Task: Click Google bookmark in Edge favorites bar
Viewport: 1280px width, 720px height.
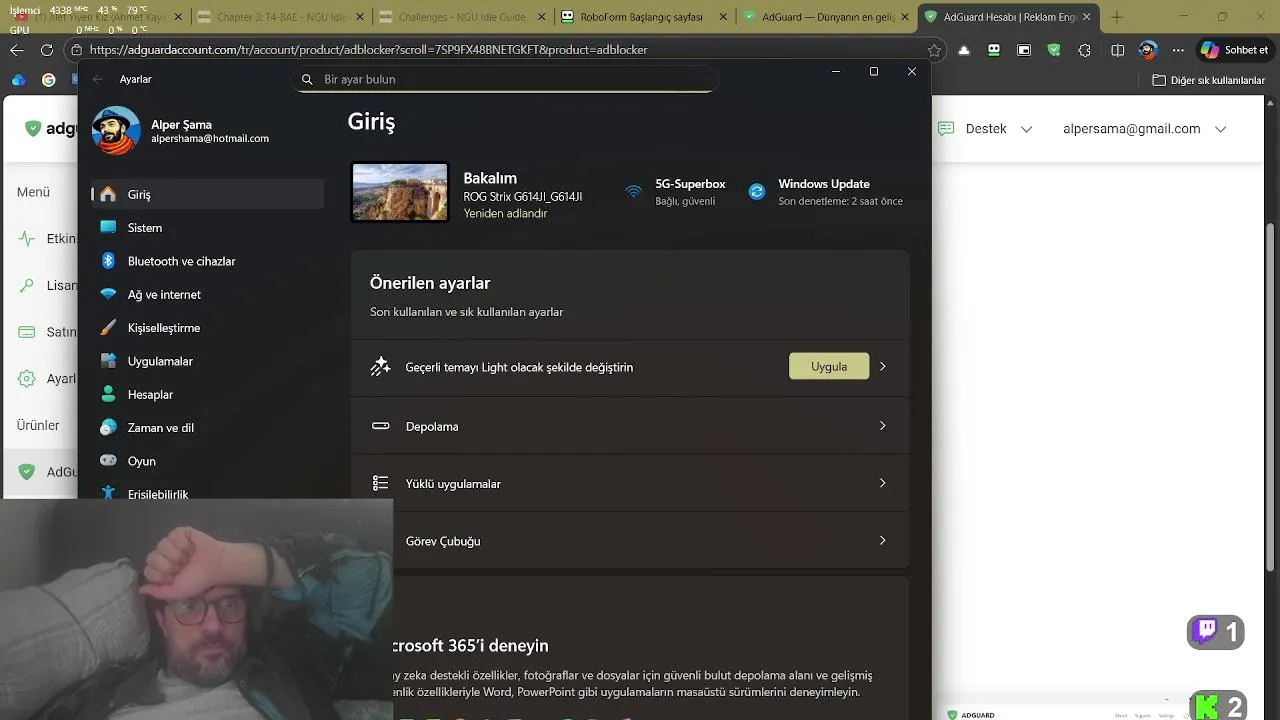Action: (48, 80)
